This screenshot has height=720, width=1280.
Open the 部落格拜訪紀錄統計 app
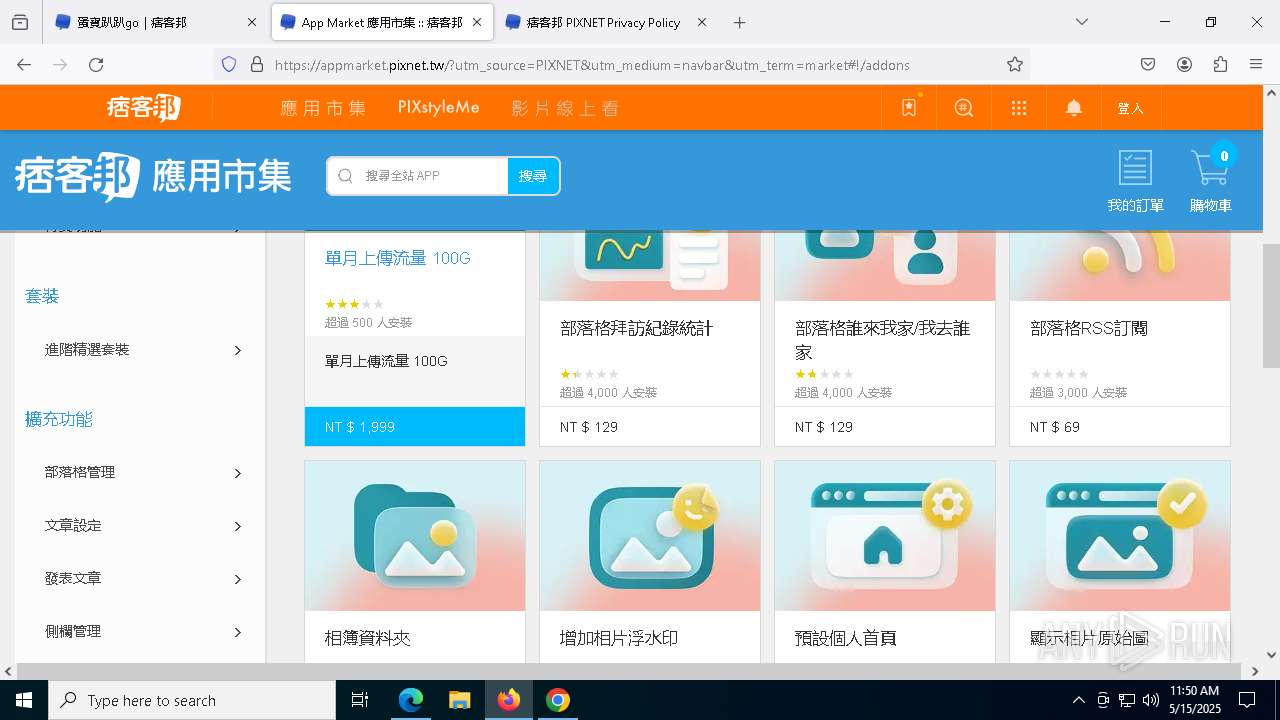(636, 328)
